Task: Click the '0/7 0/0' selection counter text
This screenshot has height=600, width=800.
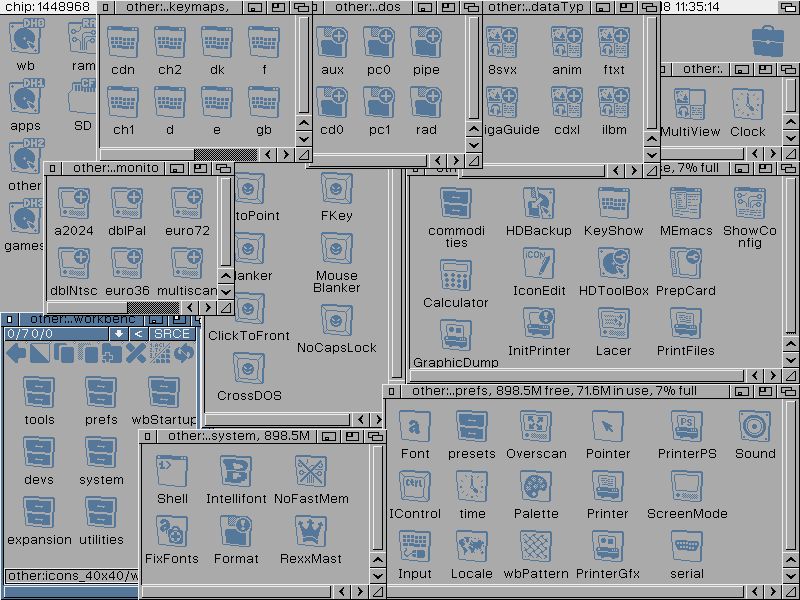Action: point(30,334)
